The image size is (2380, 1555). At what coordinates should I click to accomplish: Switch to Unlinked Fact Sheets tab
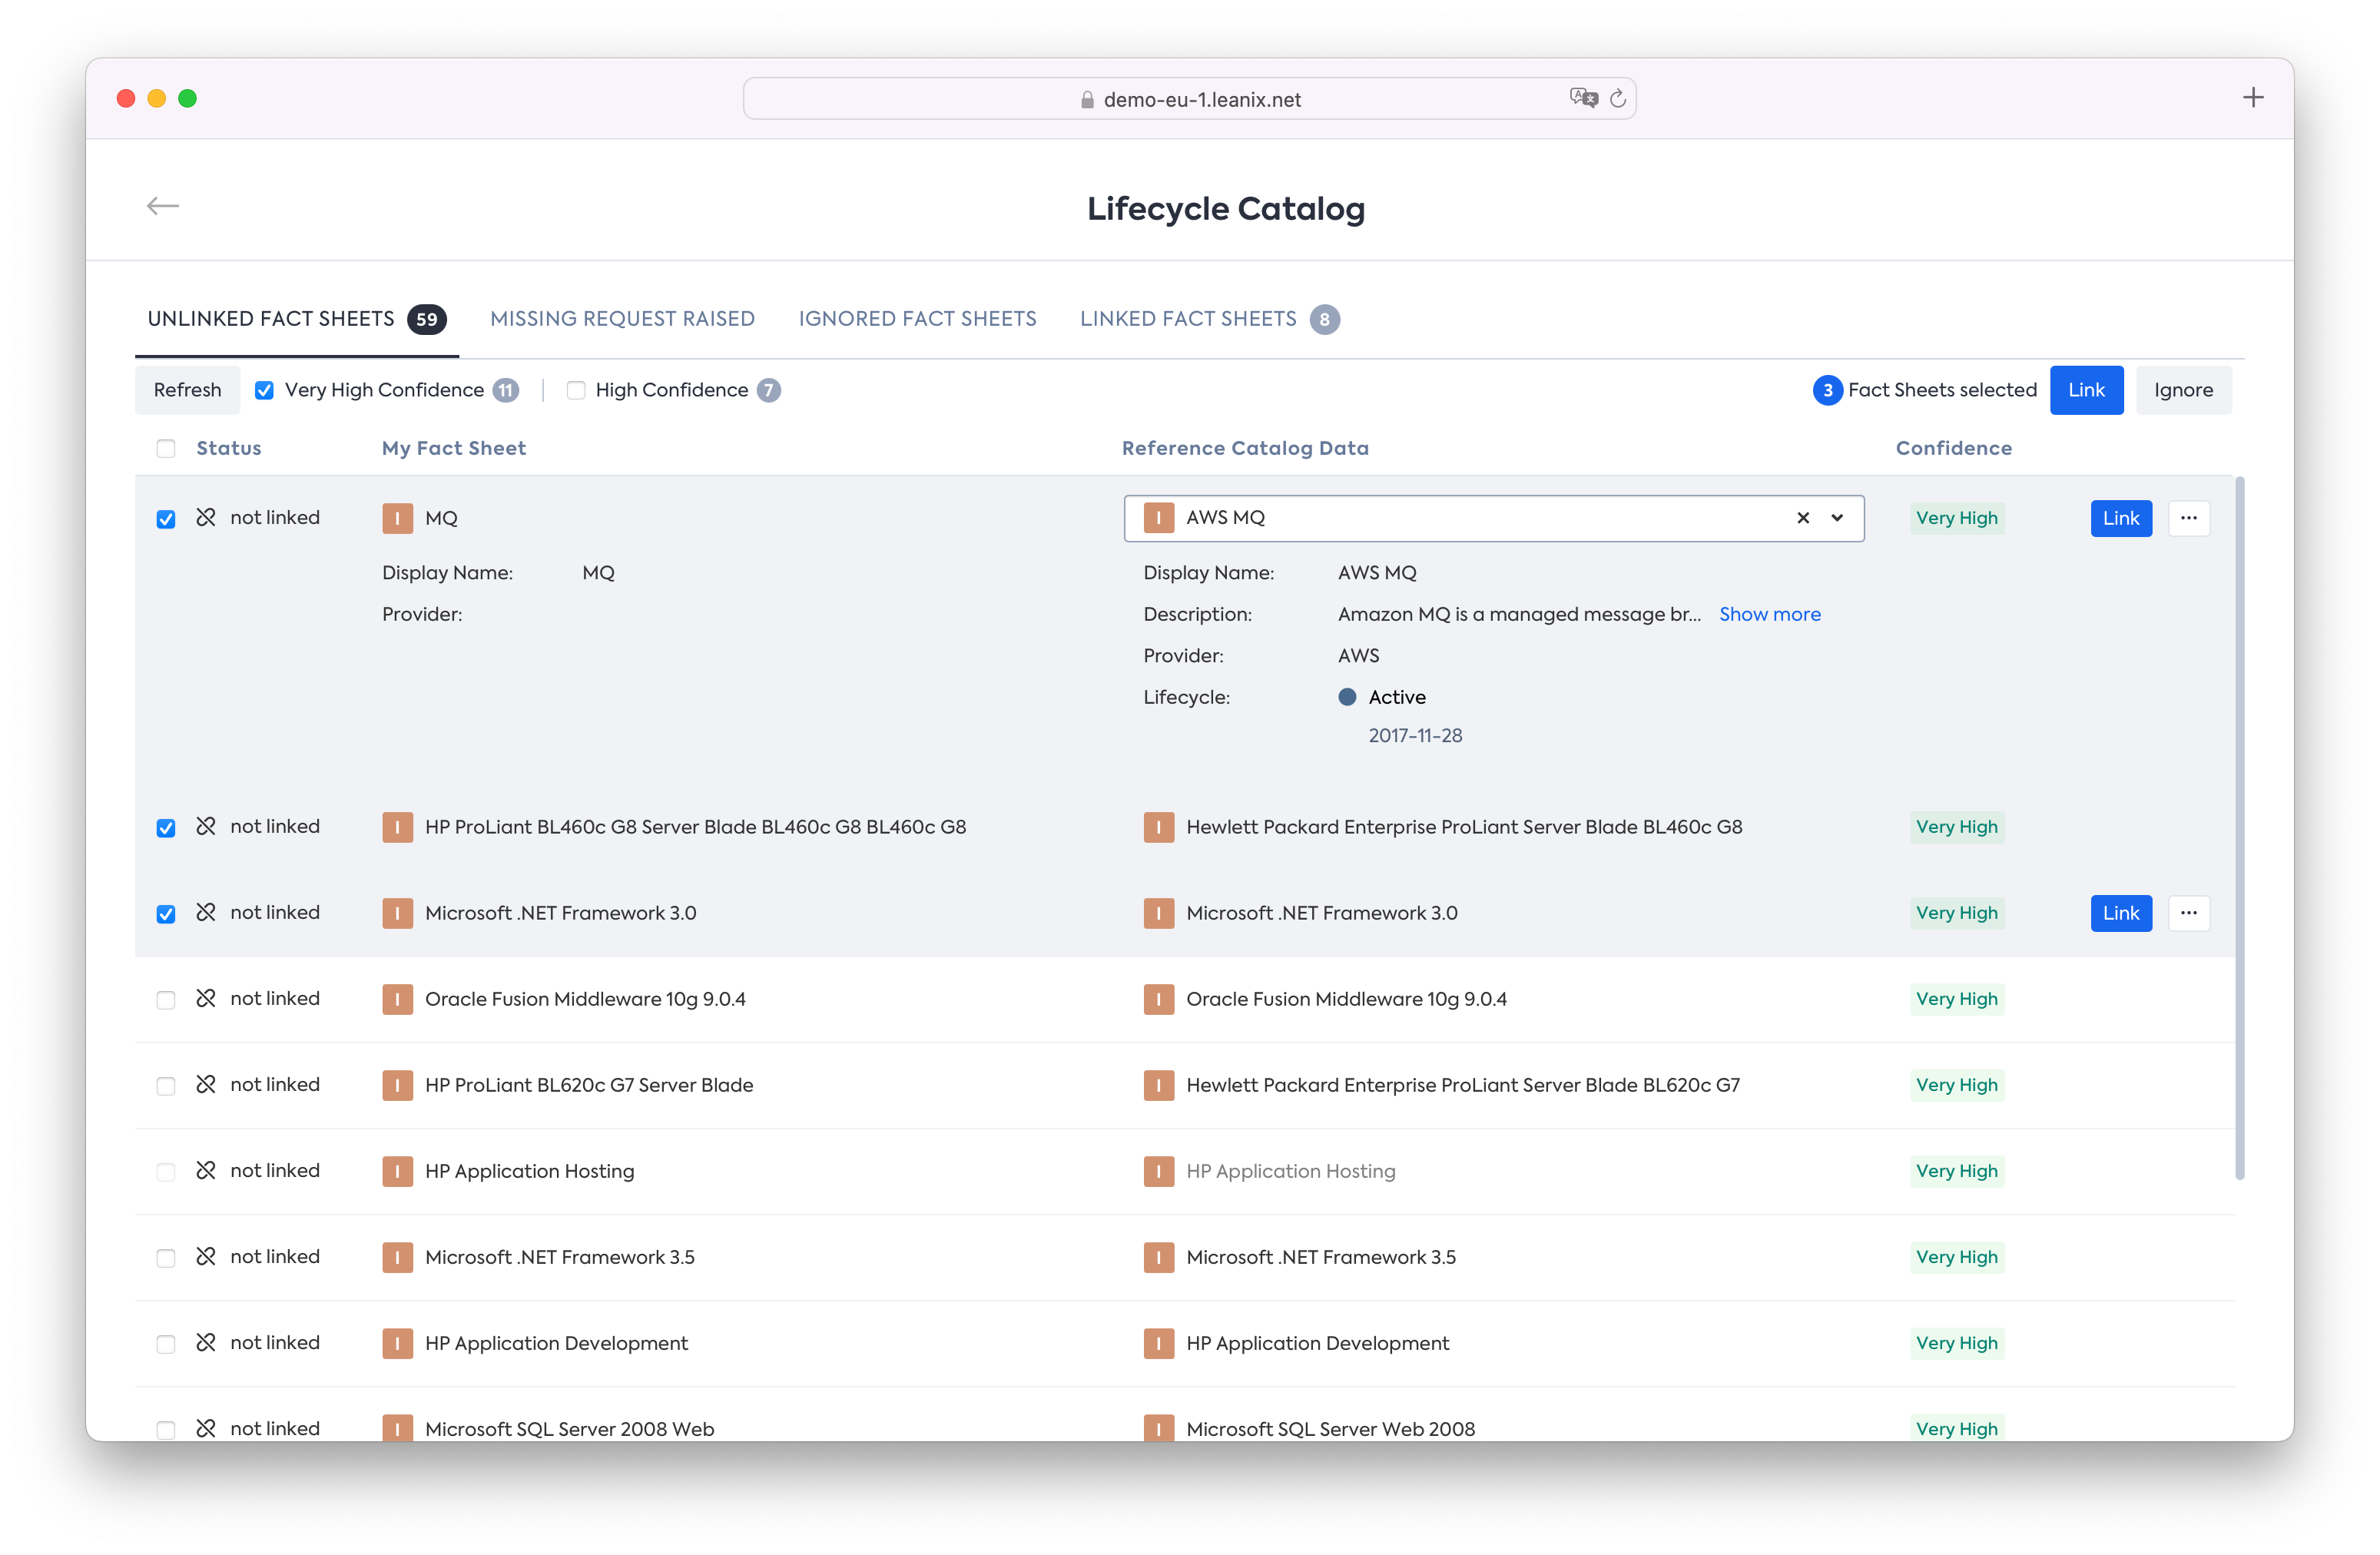[296, 319]
